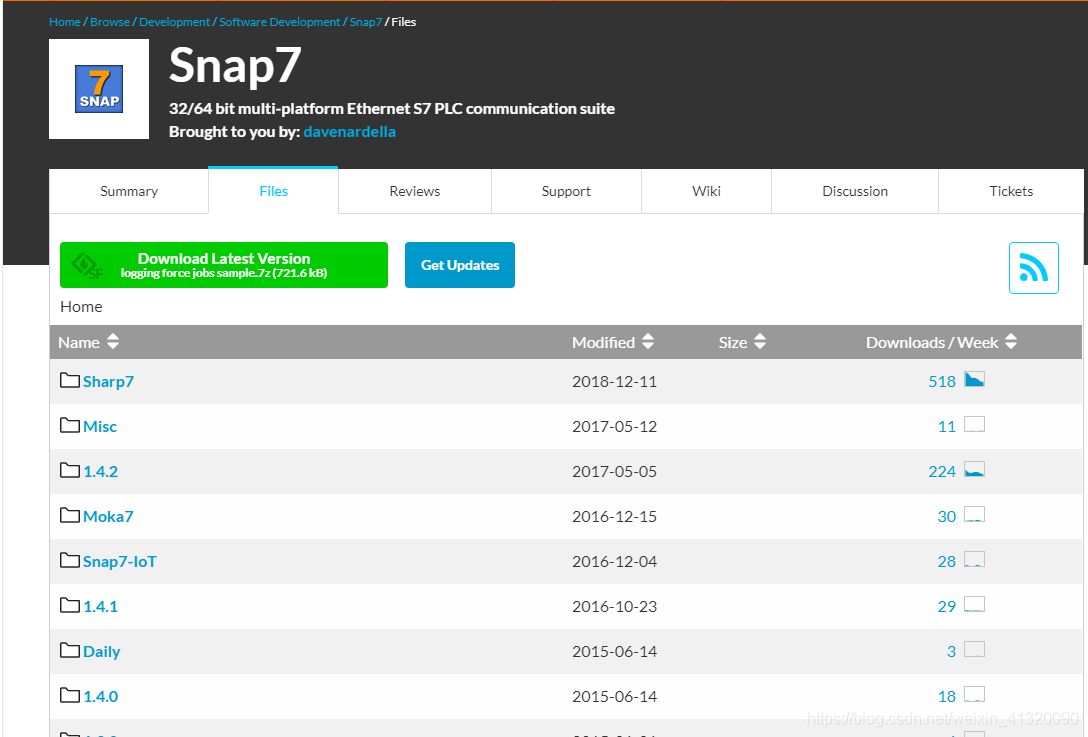Image resolution: width=1088 pixels, height=737 pixels.
Task: Open the Daily folder link
Action: (x=102, y=652)
